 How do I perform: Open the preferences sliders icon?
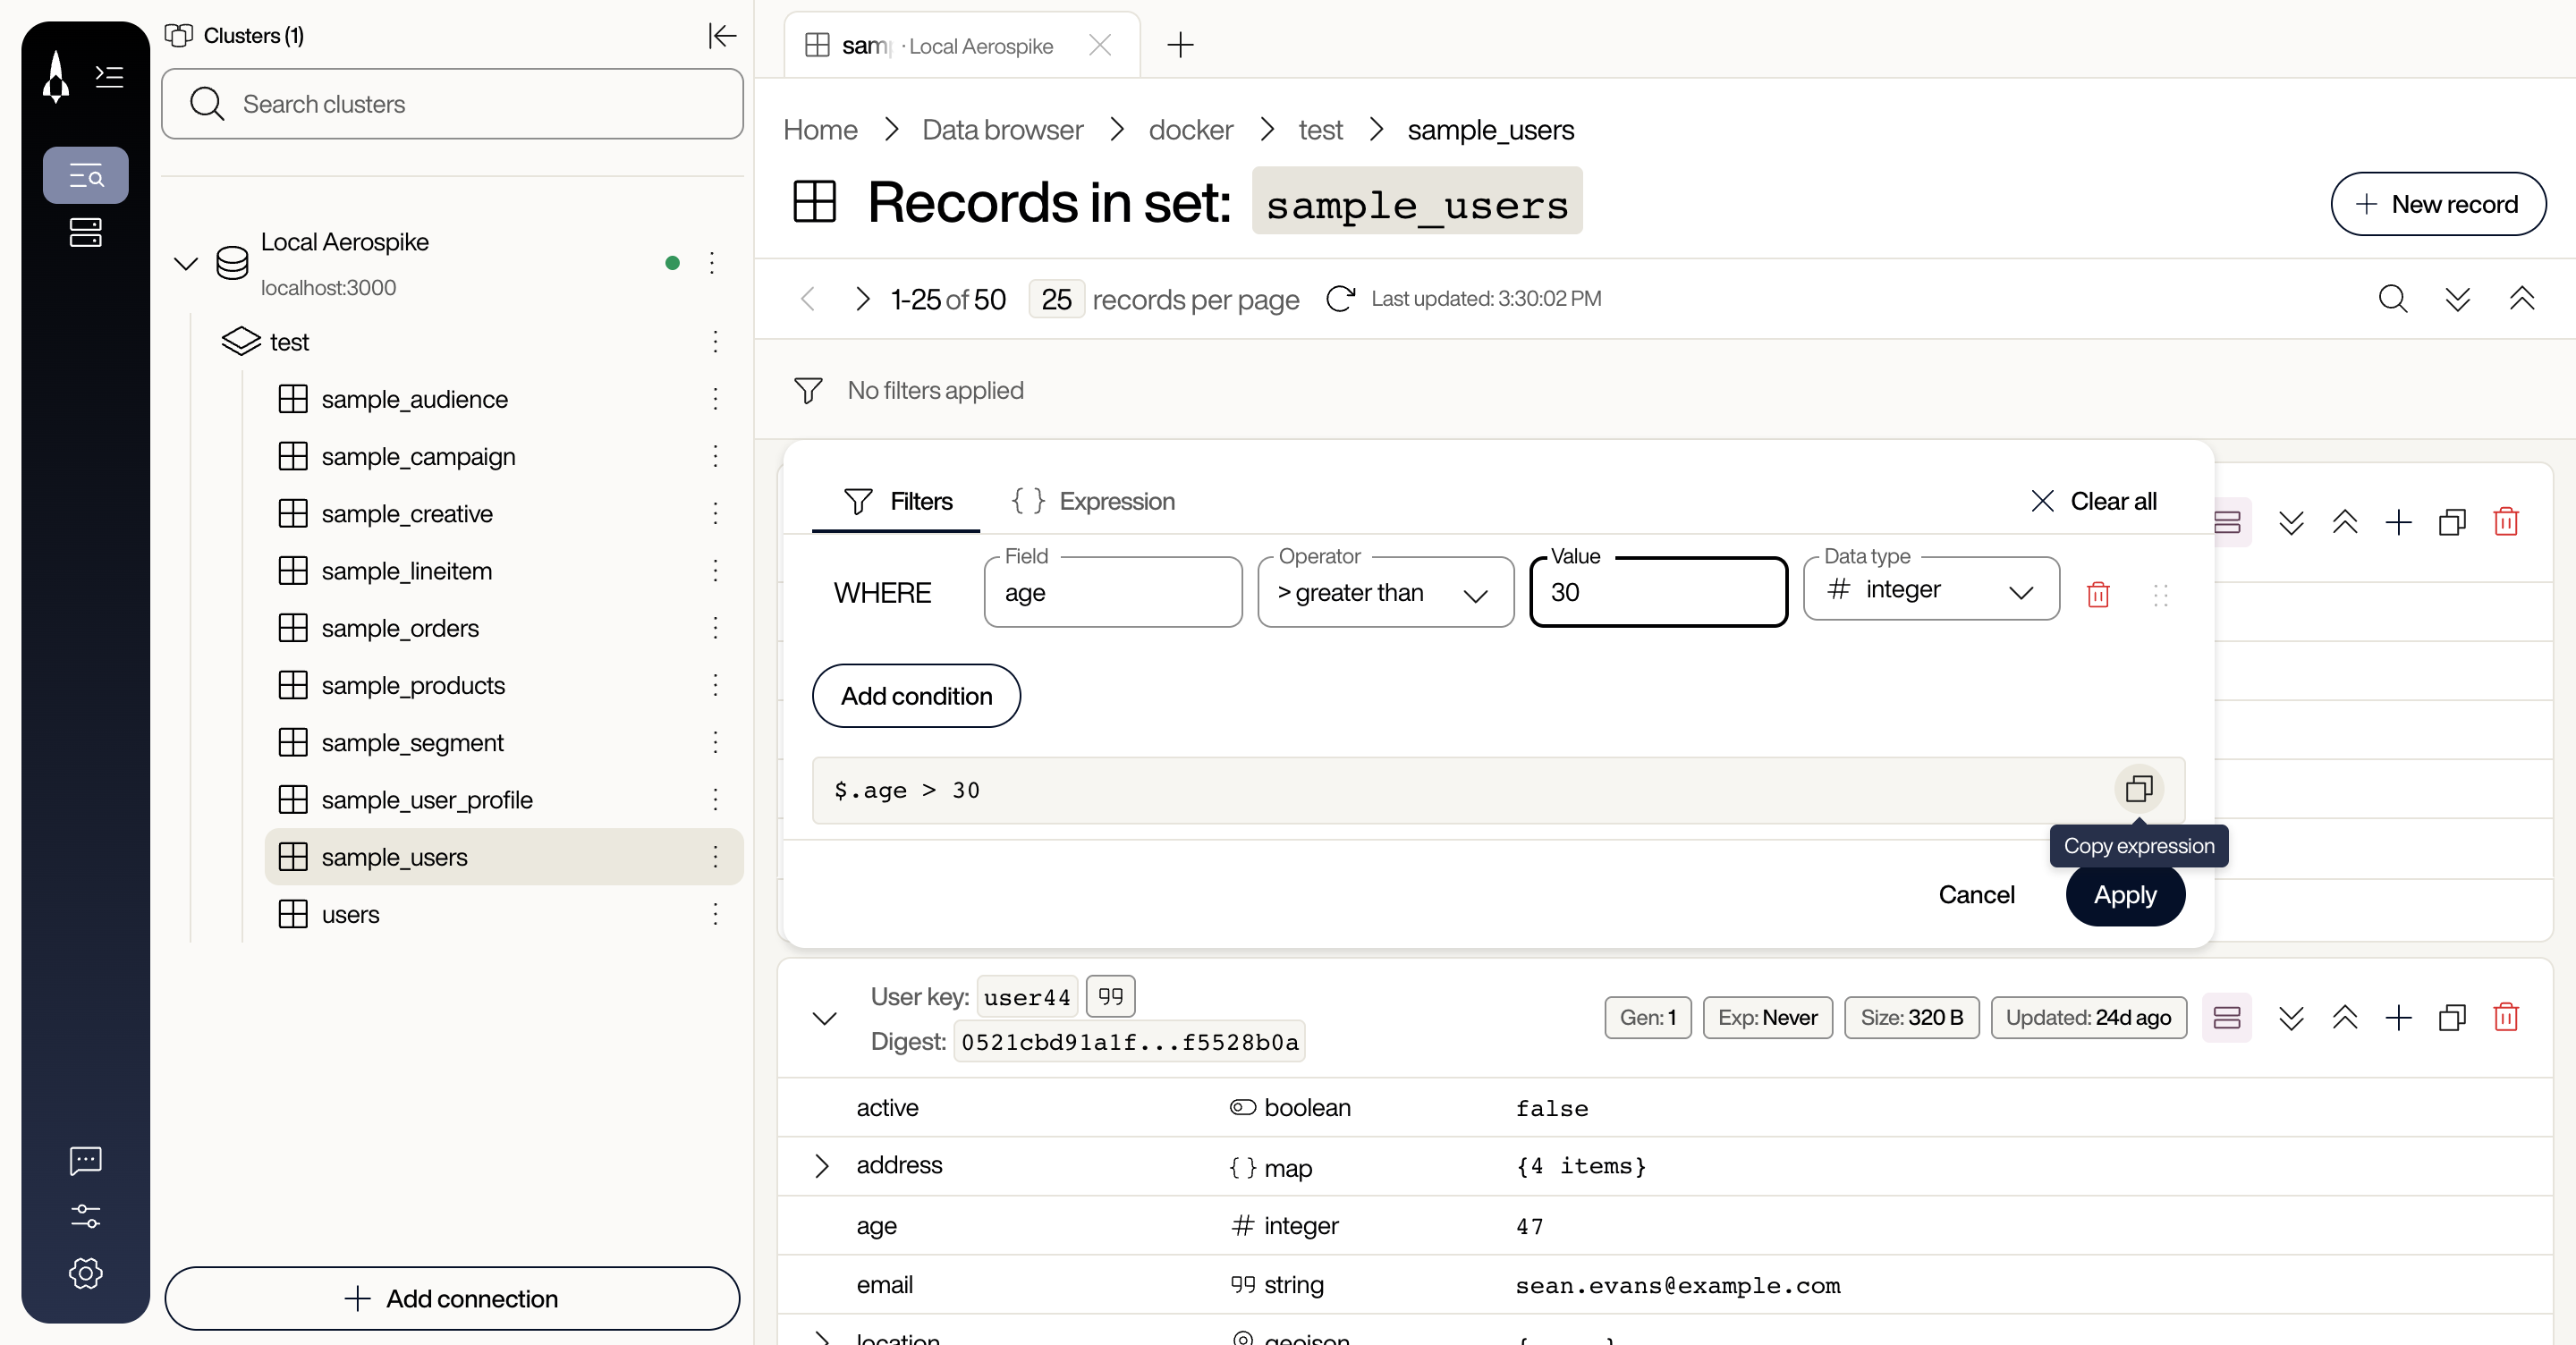tap(86, 1216)
